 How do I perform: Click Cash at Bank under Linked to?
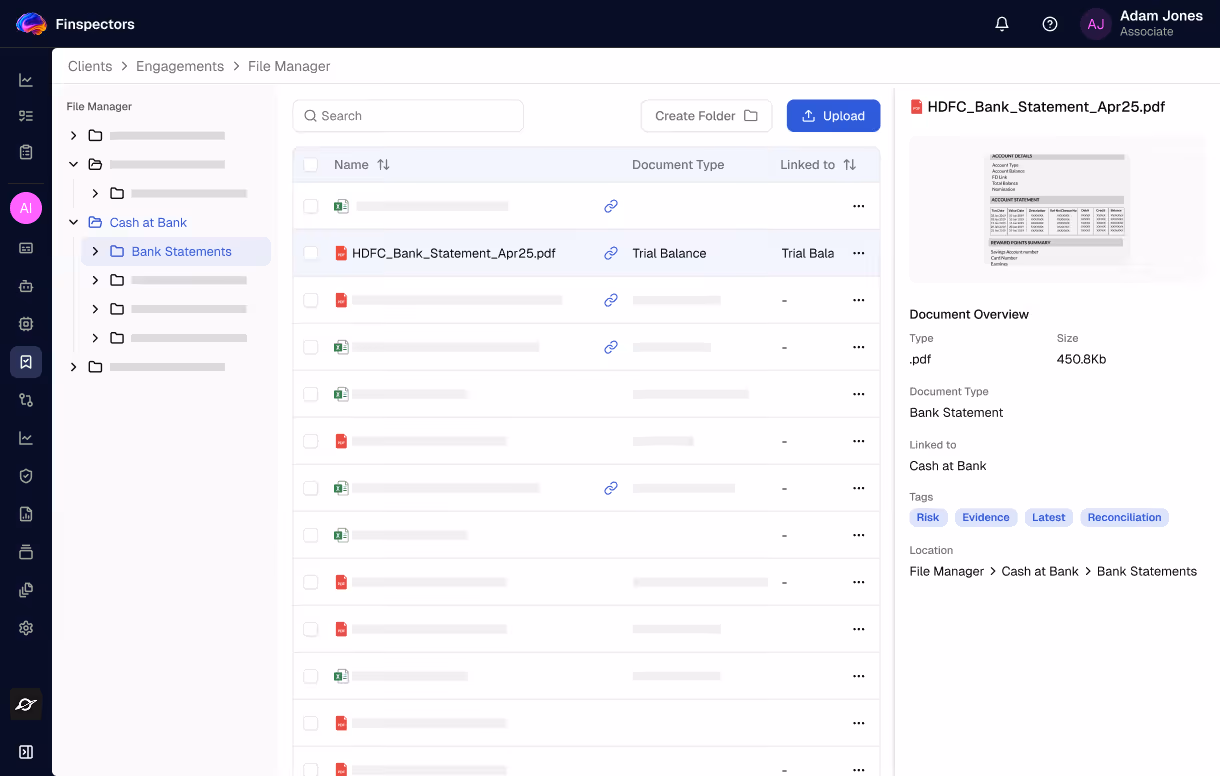point(948,465)
